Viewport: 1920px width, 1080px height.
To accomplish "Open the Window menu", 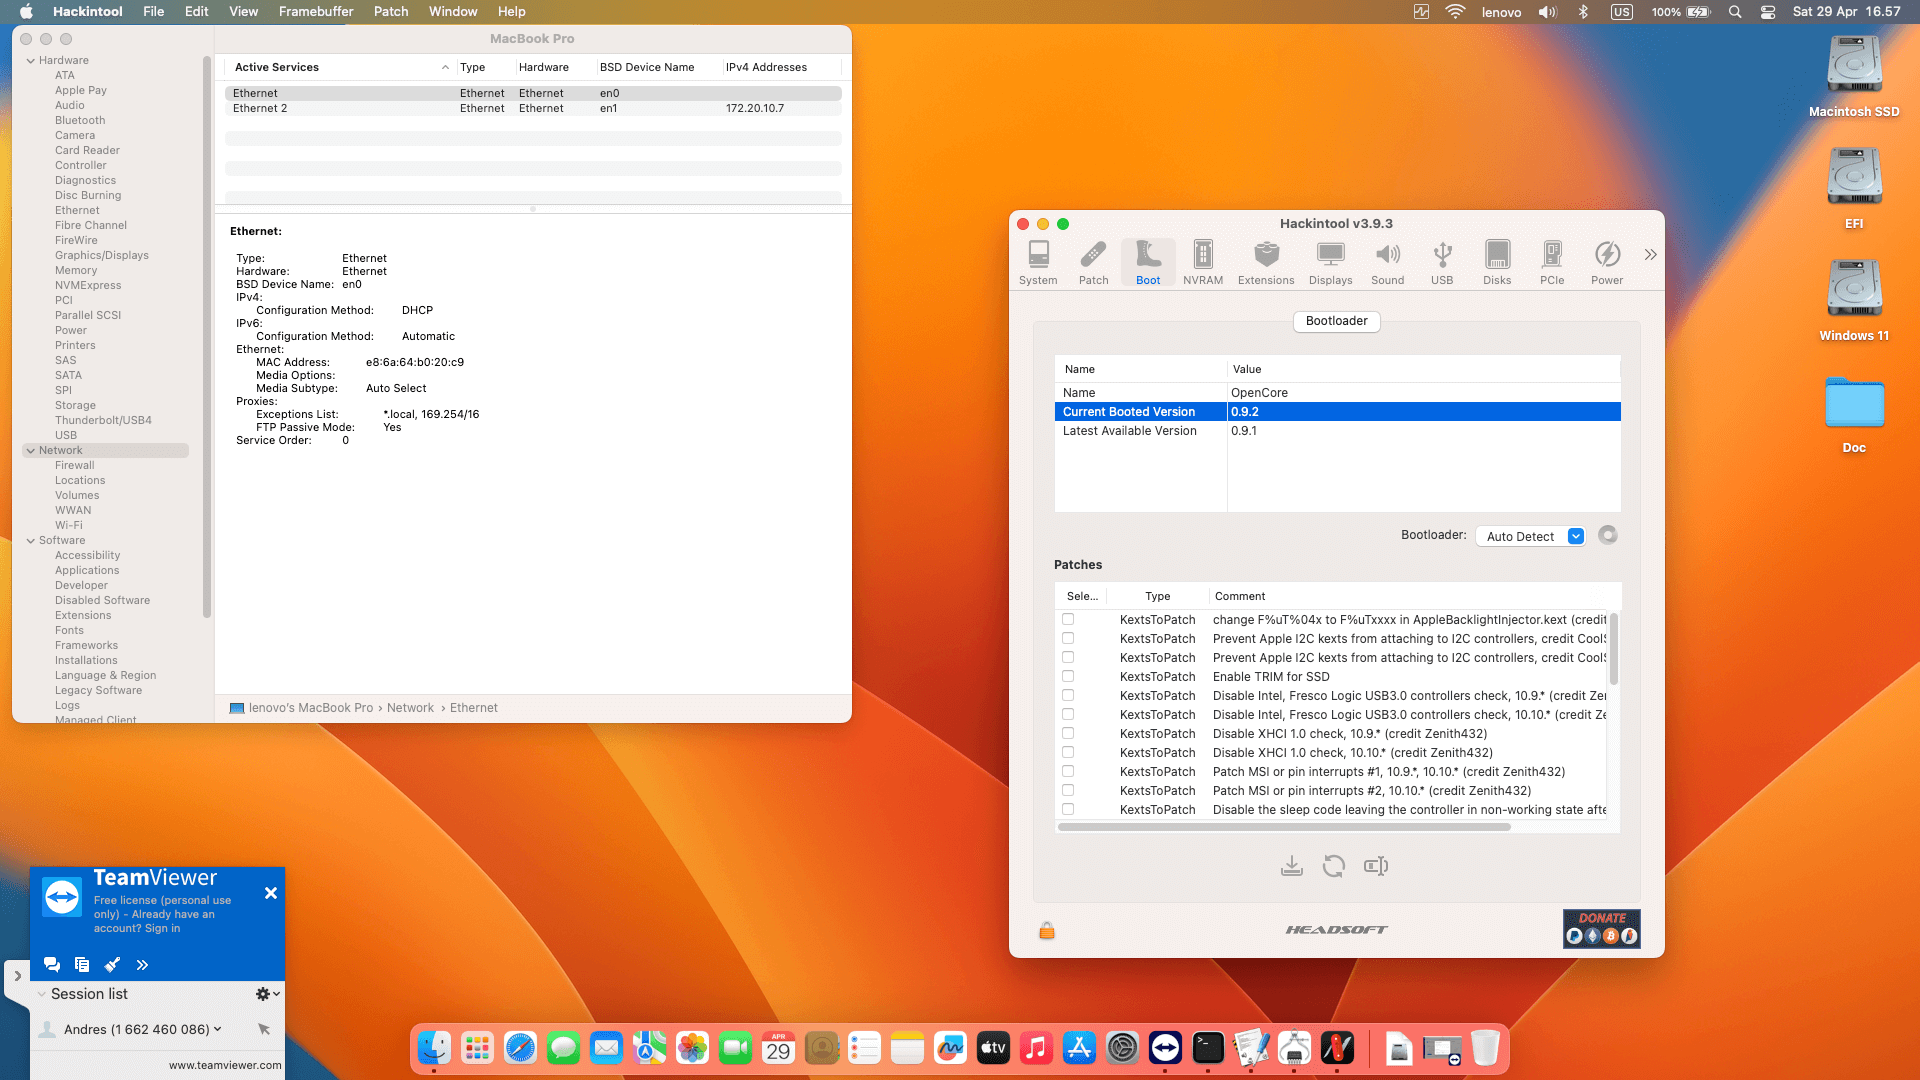I will [x=453, y=12].
